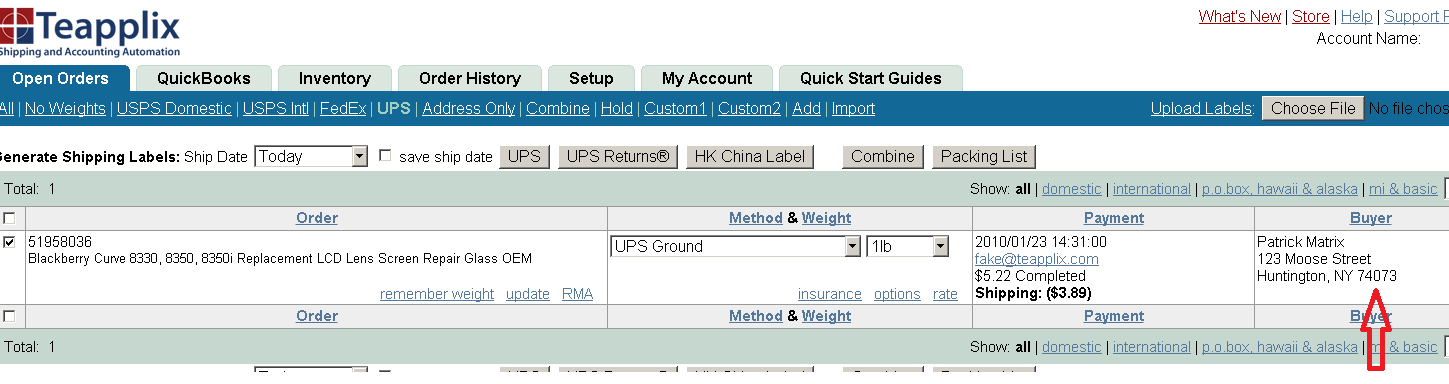Click the UPS label button
Viewport: 1449px width, 384px height.
point(524,156)
